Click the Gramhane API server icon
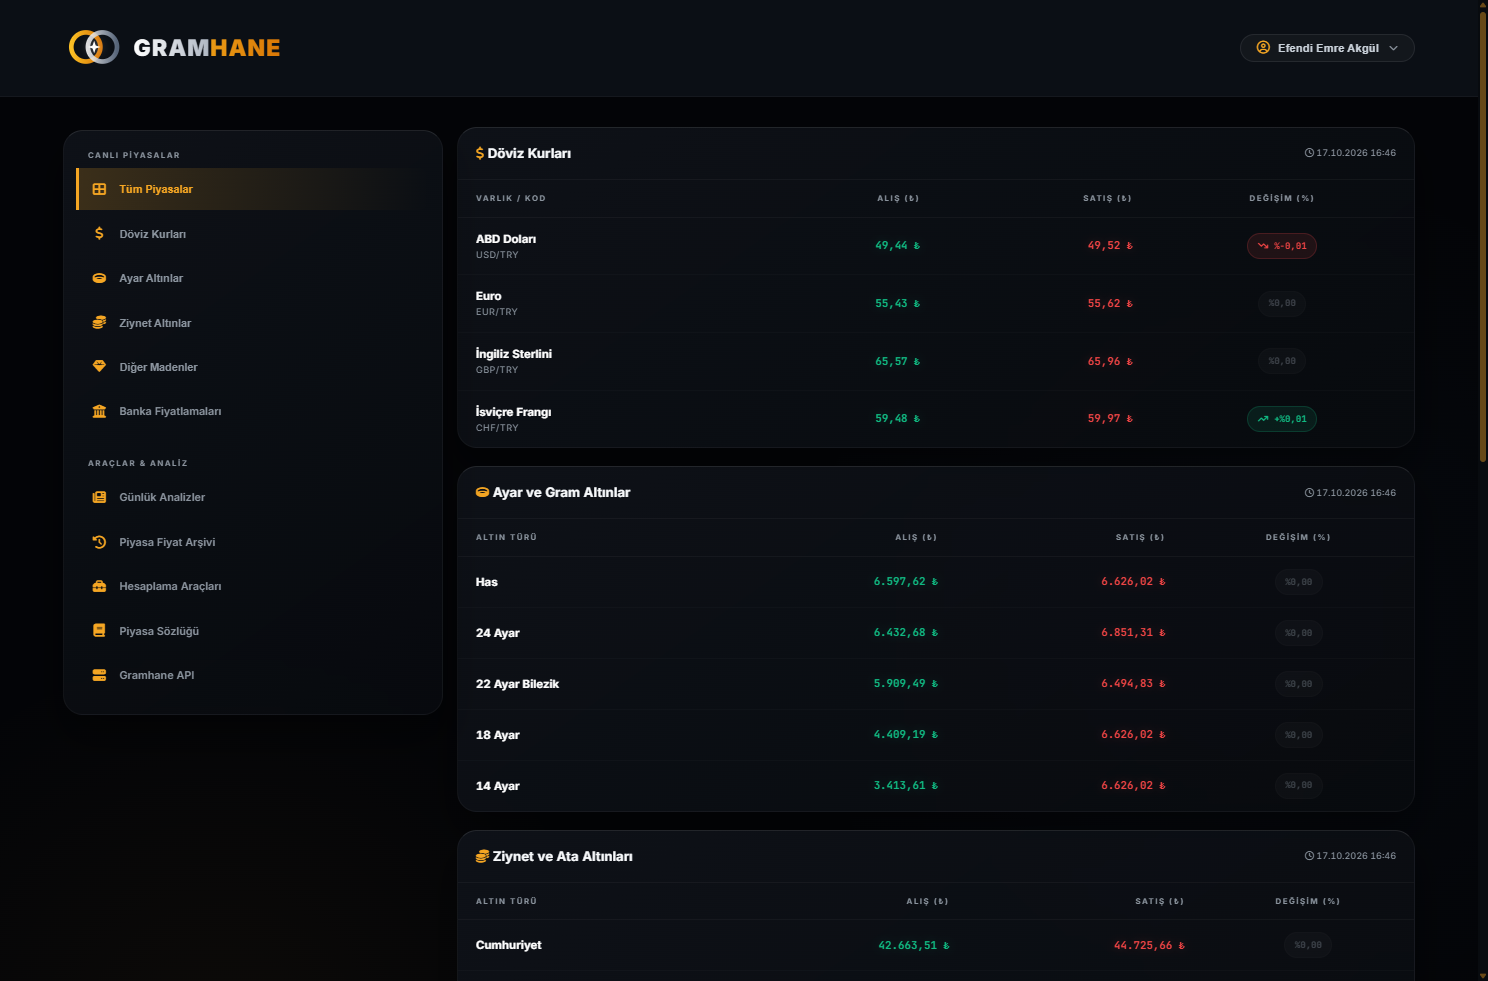 [99, 675]
